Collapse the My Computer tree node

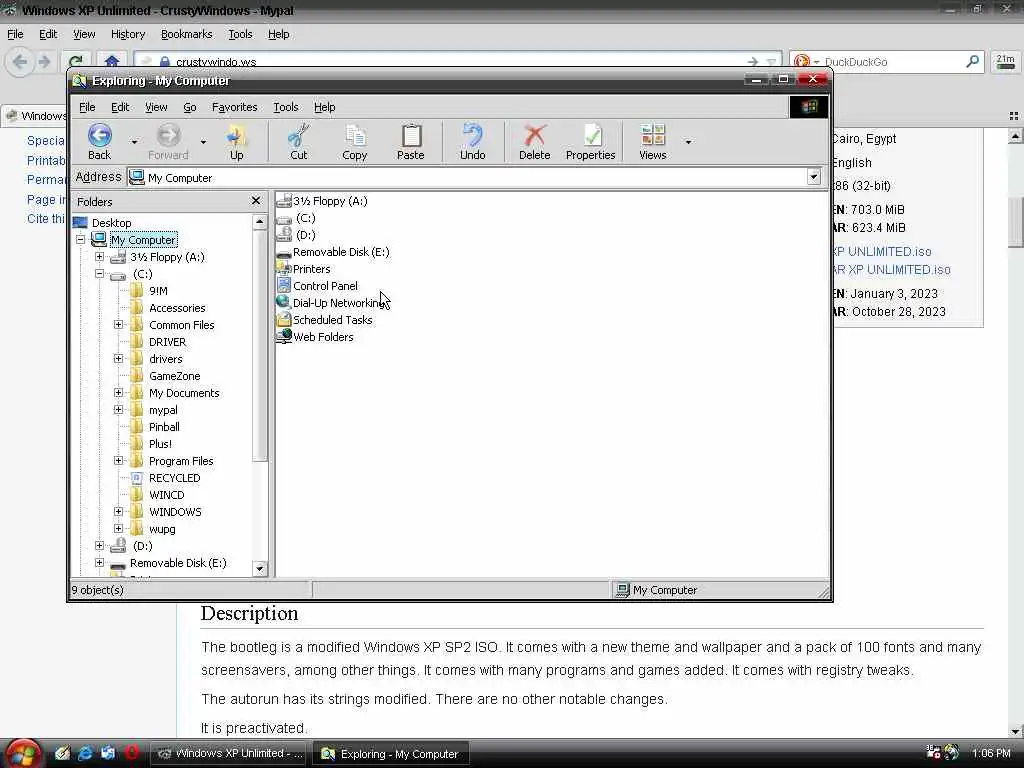tap(80, 240)
